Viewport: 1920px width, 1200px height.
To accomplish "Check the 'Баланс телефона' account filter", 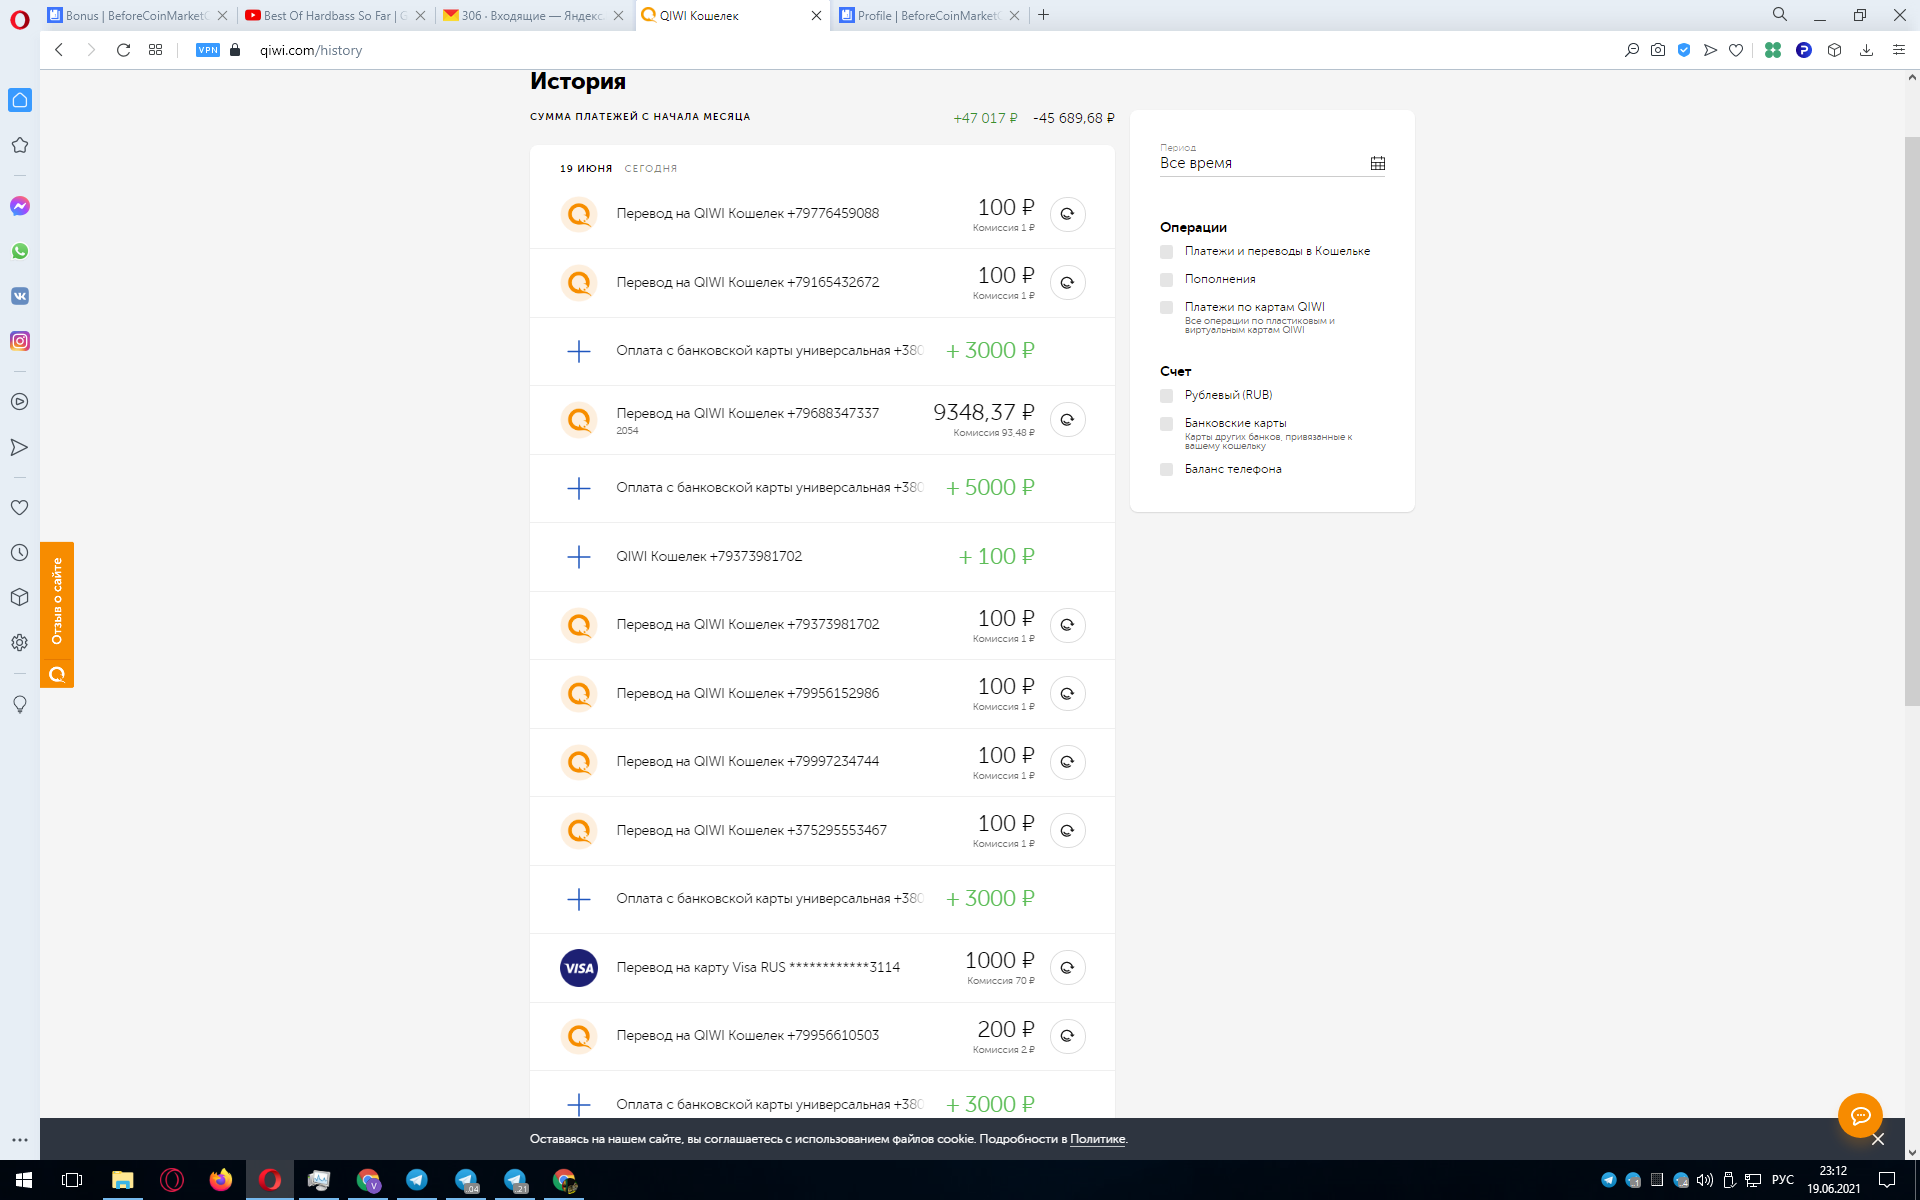I will [1166, 470].
